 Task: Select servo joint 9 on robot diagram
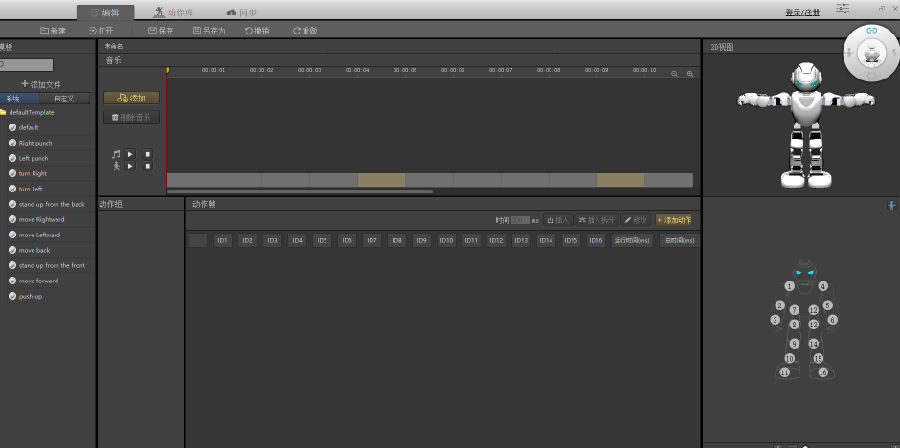coord(794,343)
